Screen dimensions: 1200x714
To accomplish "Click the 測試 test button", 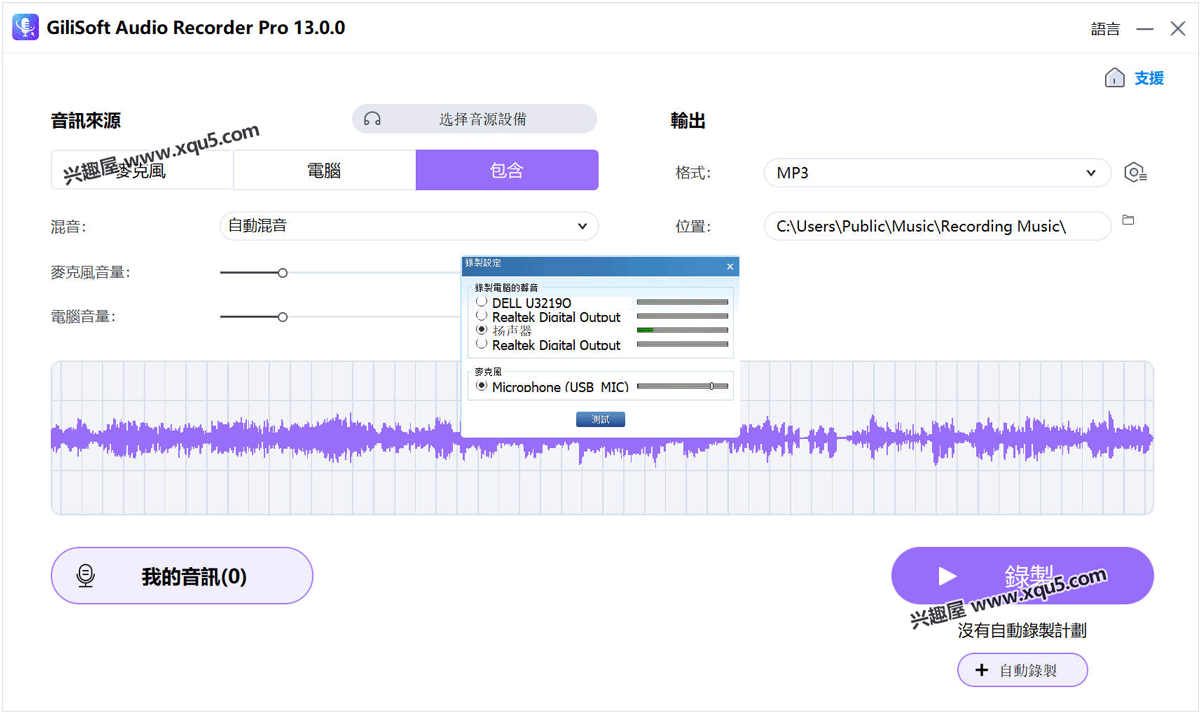I will (600, 419).
